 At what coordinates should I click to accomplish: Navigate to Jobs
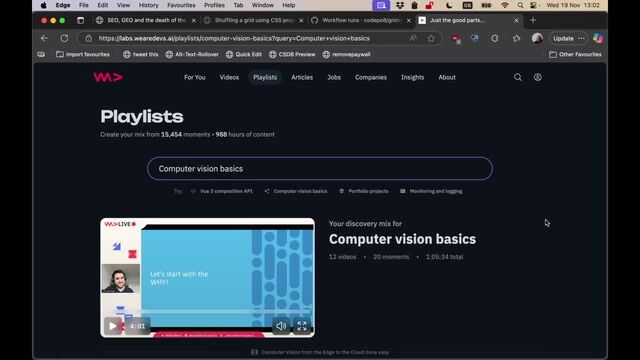[334, 77]
